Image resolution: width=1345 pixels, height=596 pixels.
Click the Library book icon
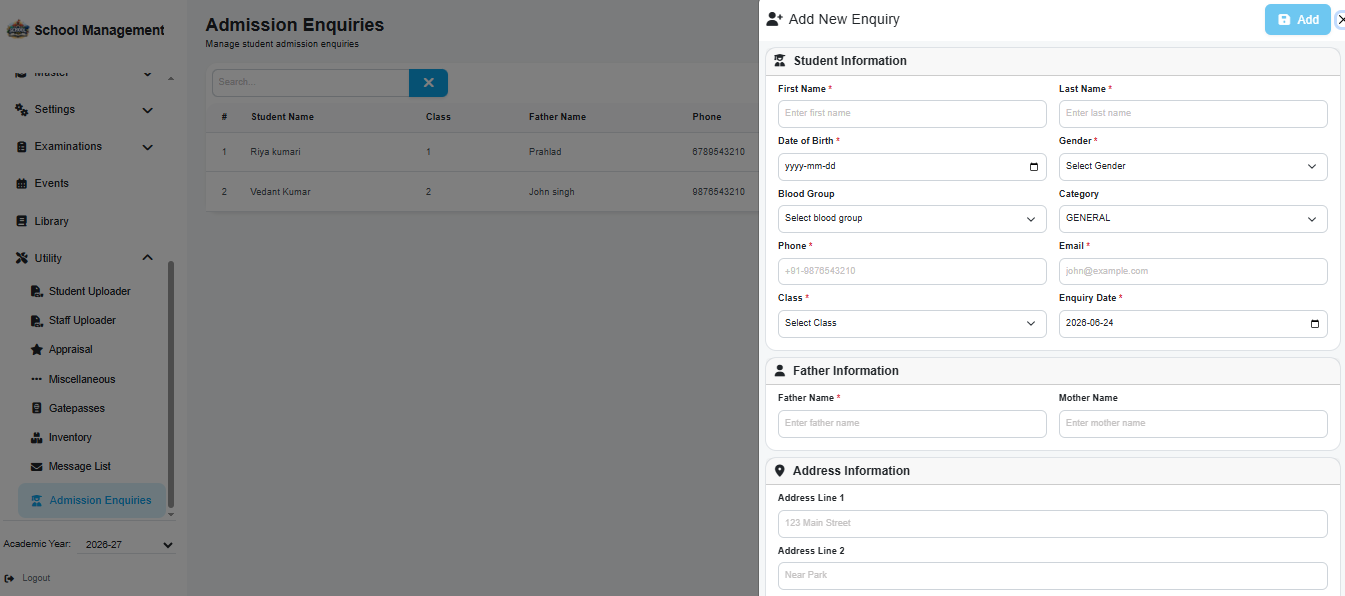coord(22,221)
